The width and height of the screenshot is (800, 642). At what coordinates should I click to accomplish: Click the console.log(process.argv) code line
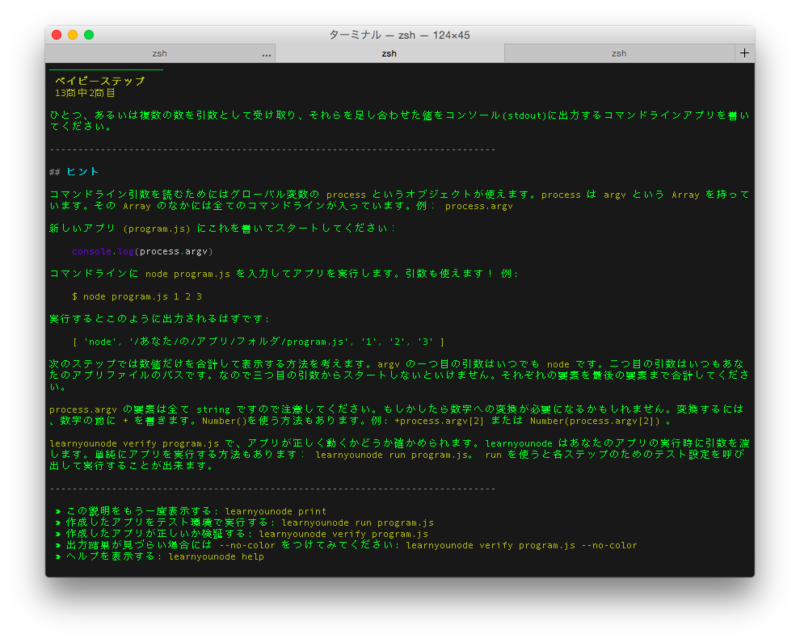tap(142, 251)
